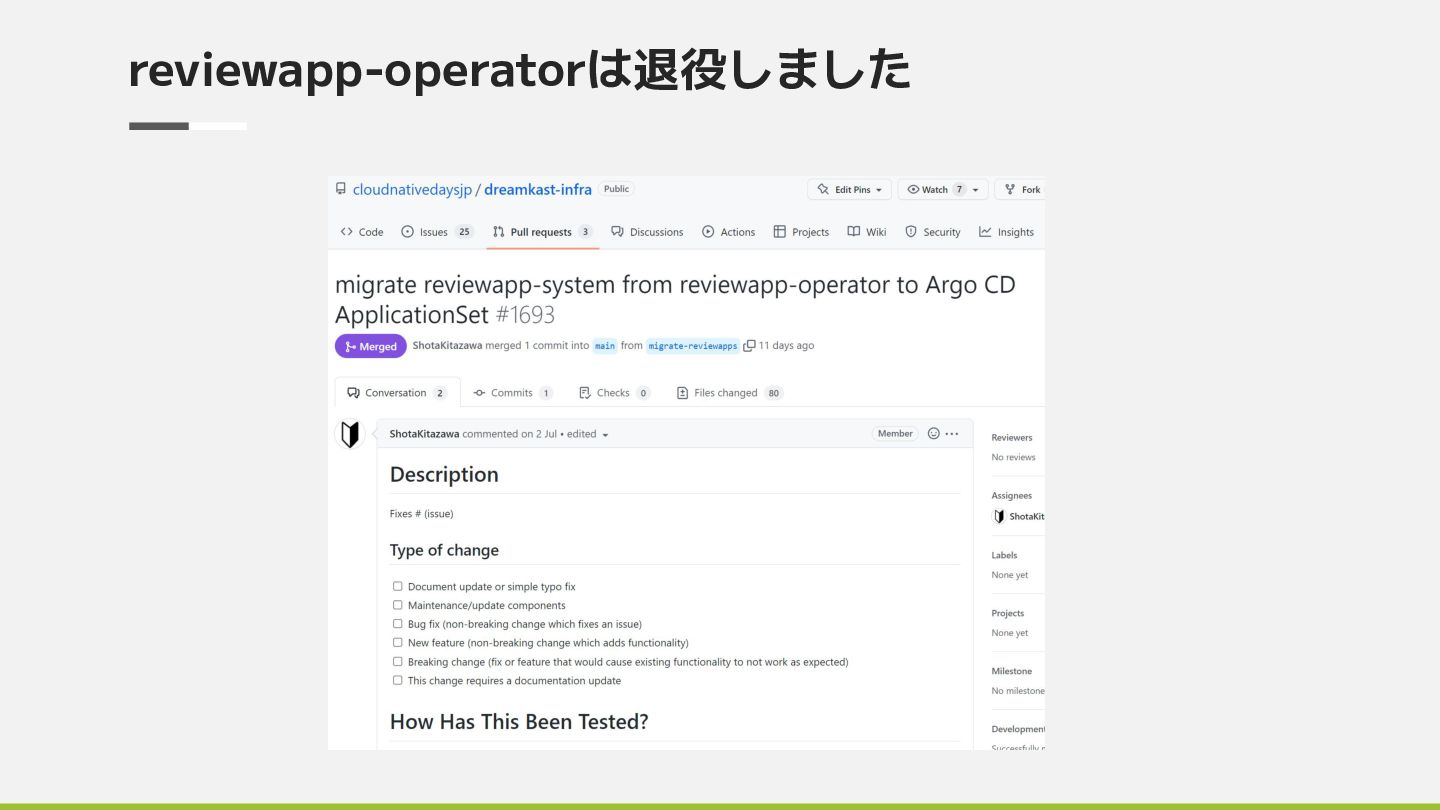Viewport: 1440px width, 810px height.
Task: Click the Wiki book icon
Action: pos(854,232)
